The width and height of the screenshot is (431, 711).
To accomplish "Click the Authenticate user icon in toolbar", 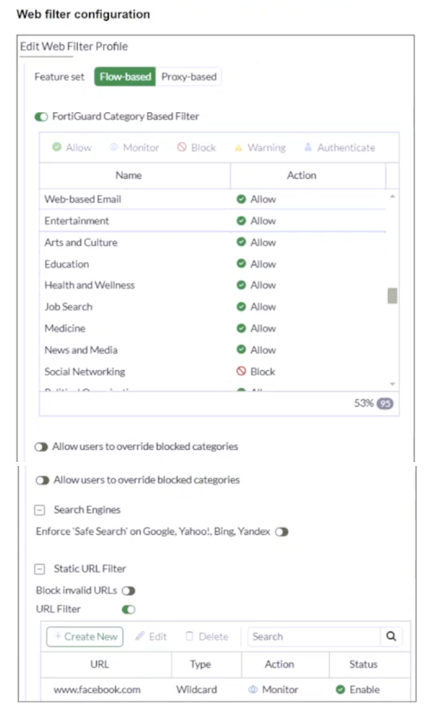I will (x=308, y=147).
